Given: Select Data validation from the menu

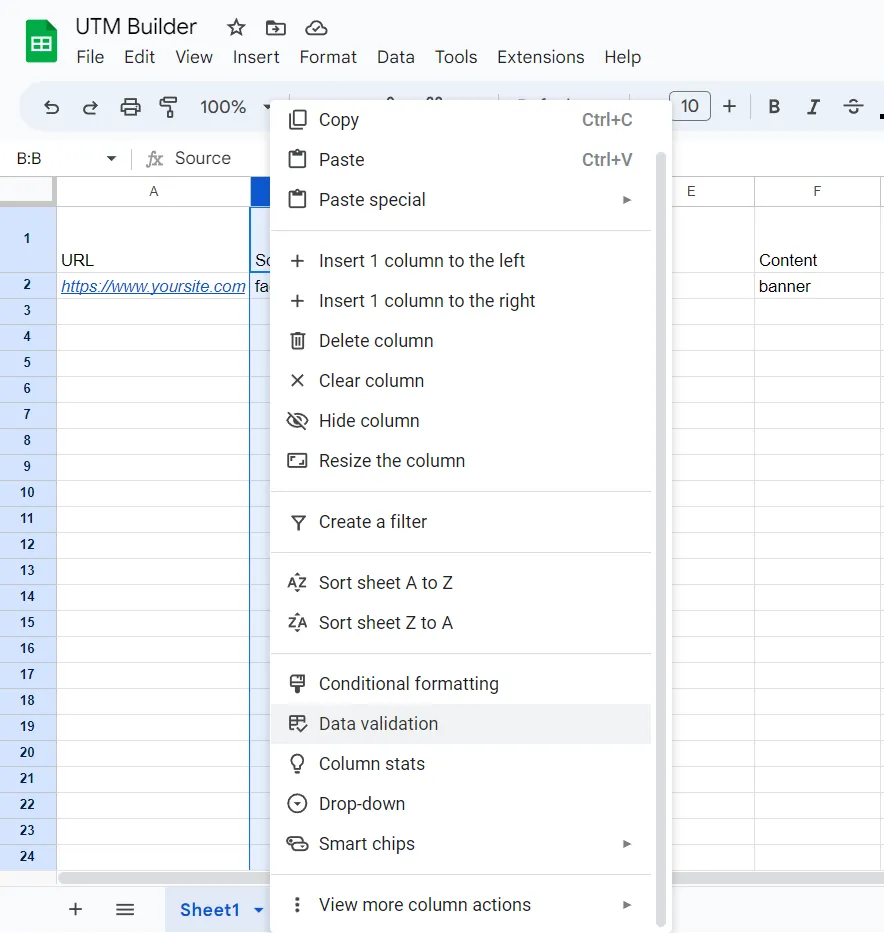Looking at the screenshot, I should [x=377, y=723].
